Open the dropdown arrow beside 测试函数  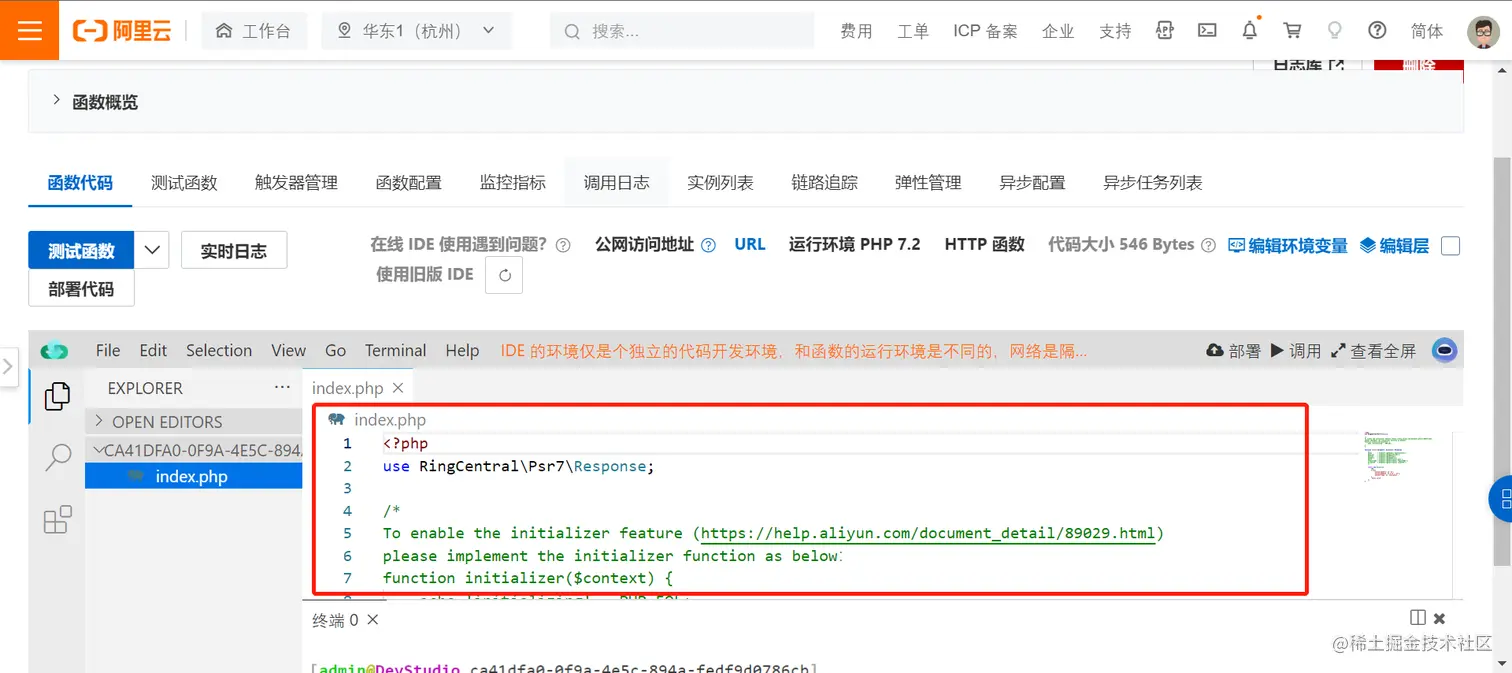point(152,250)
